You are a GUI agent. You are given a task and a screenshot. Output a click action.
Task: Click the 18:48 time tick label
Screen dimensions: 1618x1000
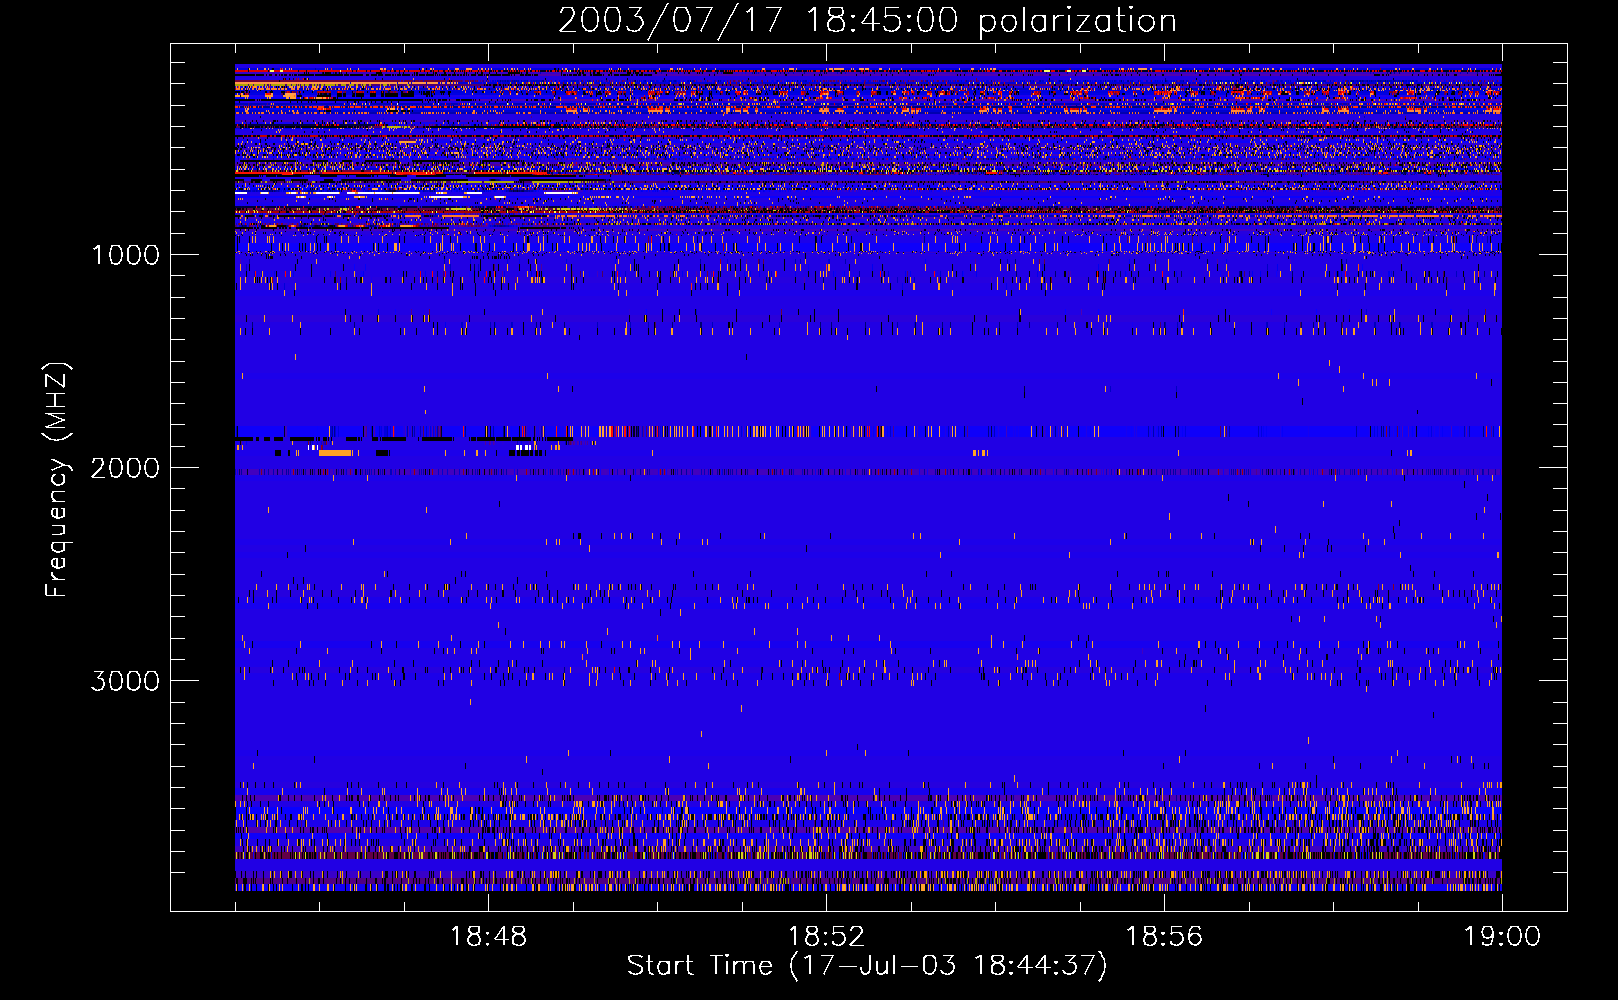tap(488, 937)
